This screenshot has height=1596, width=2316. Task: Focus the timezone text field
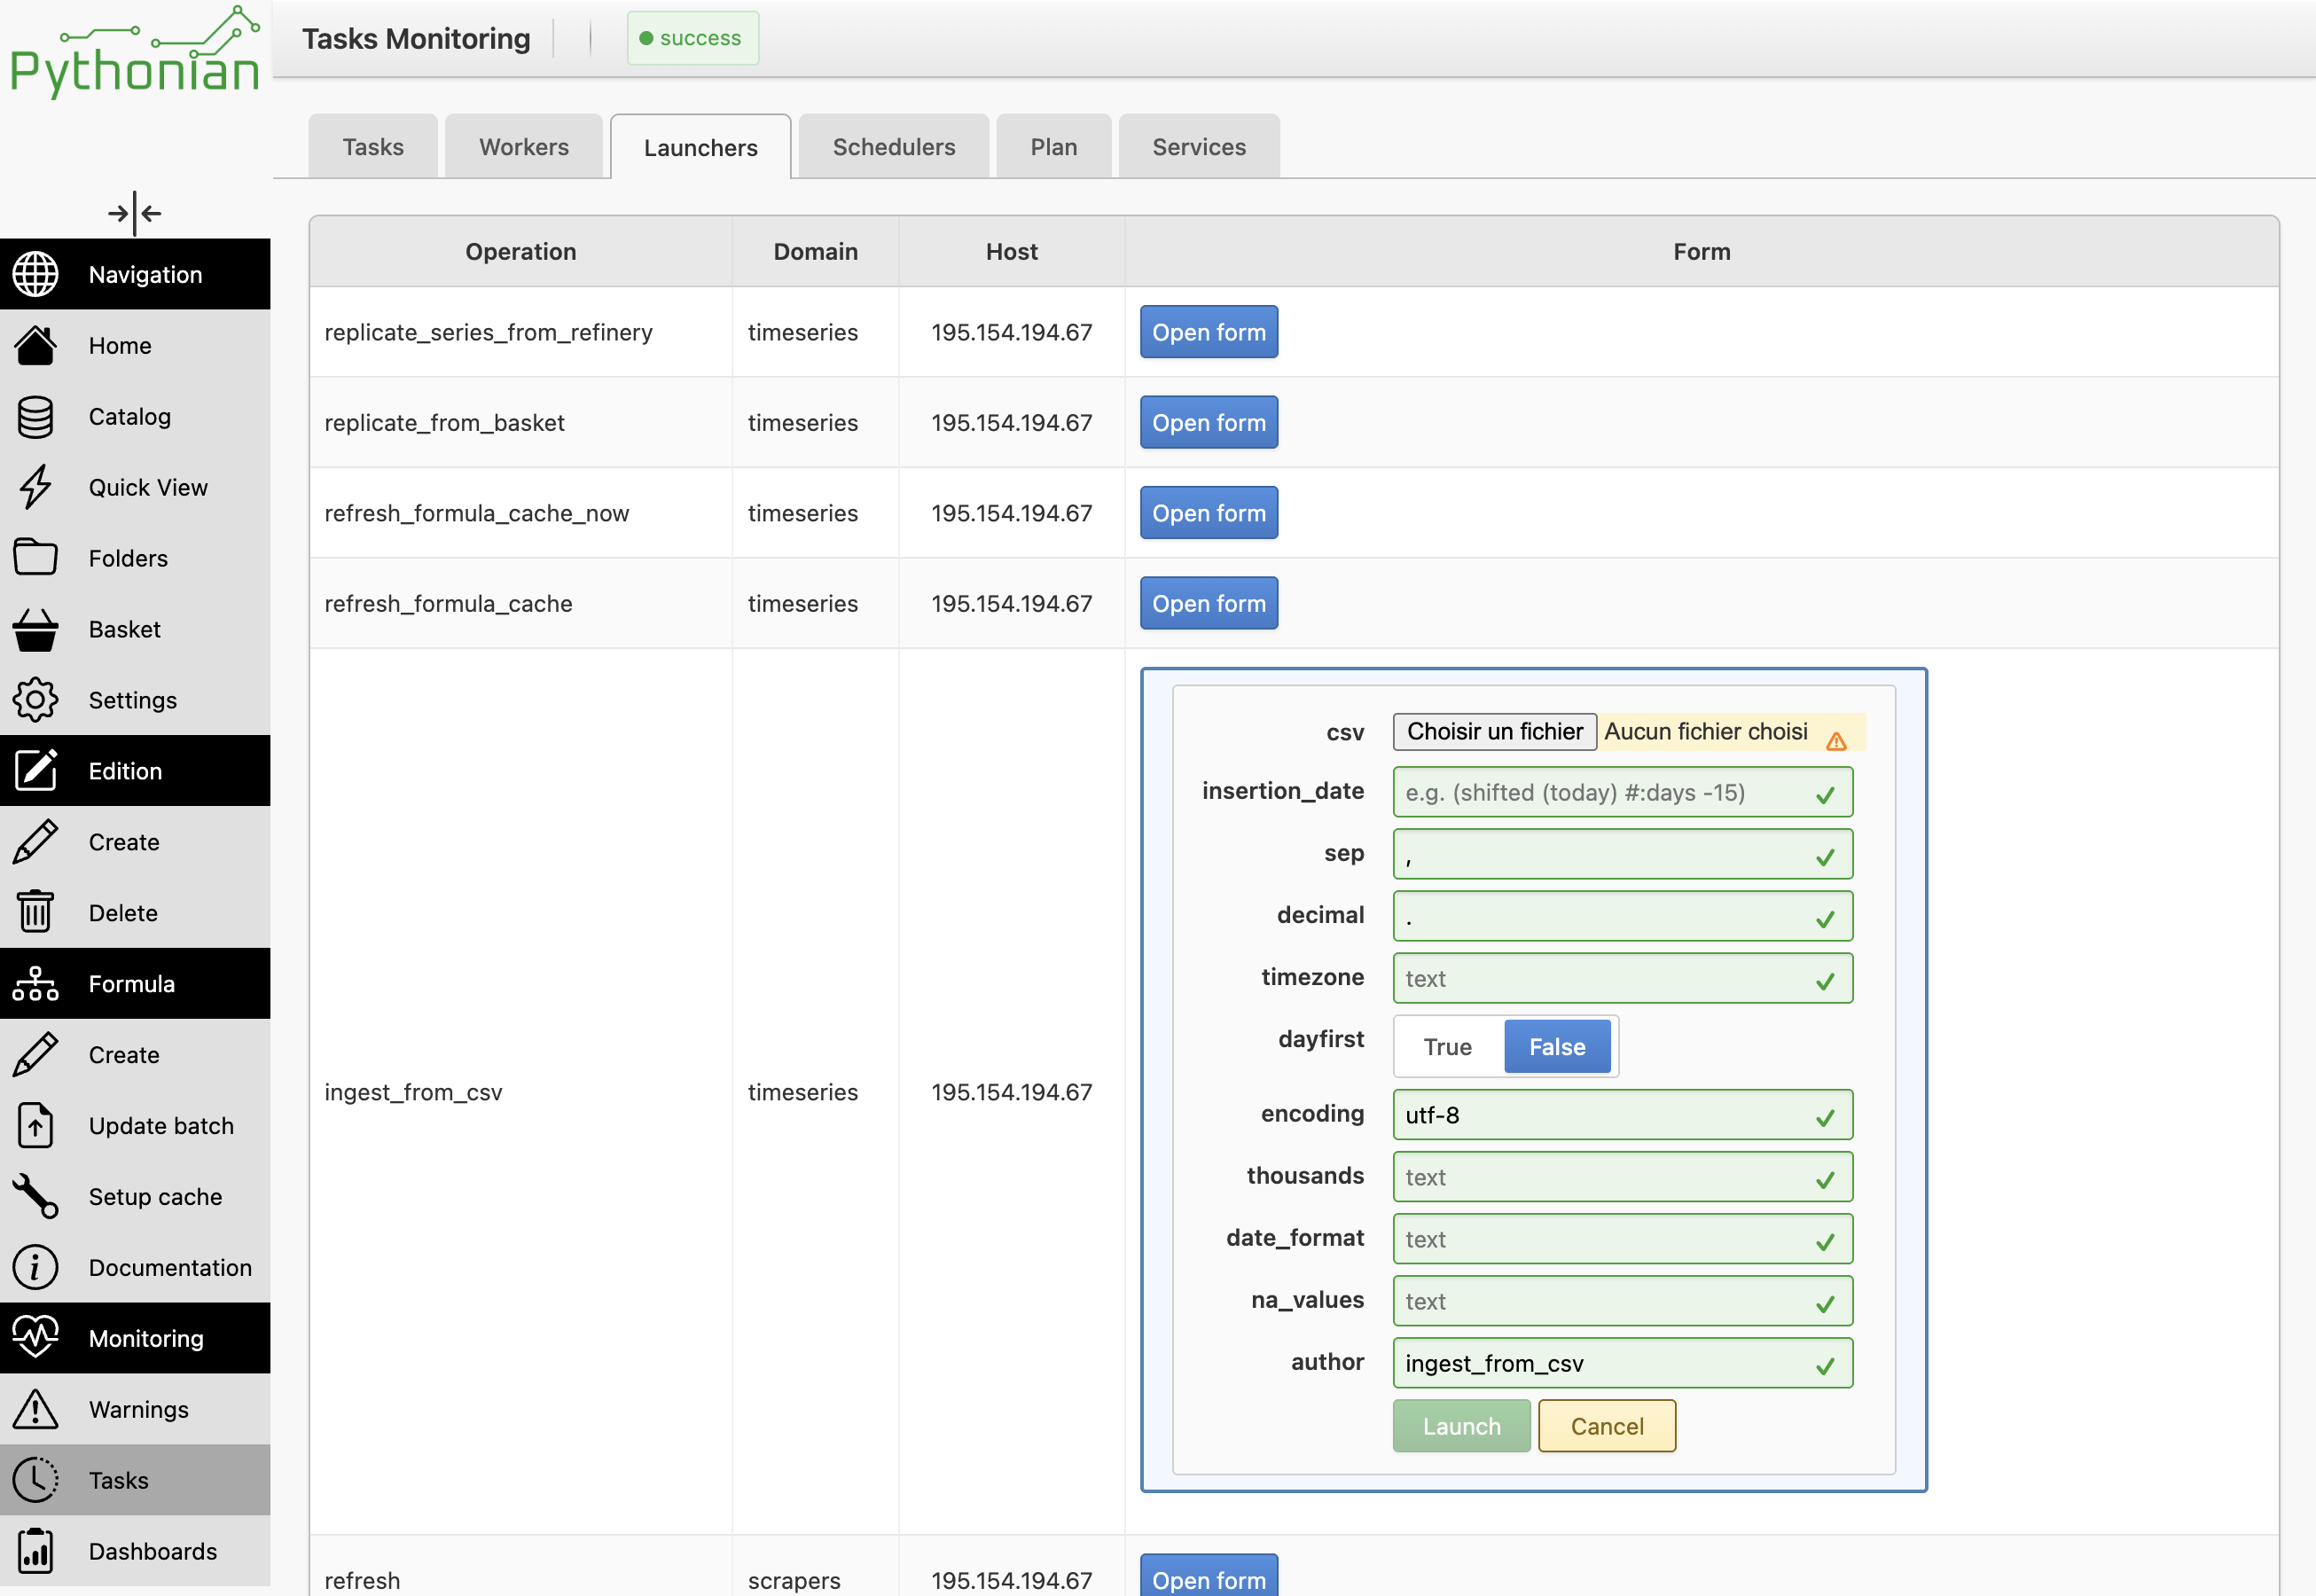[1622, 978]
